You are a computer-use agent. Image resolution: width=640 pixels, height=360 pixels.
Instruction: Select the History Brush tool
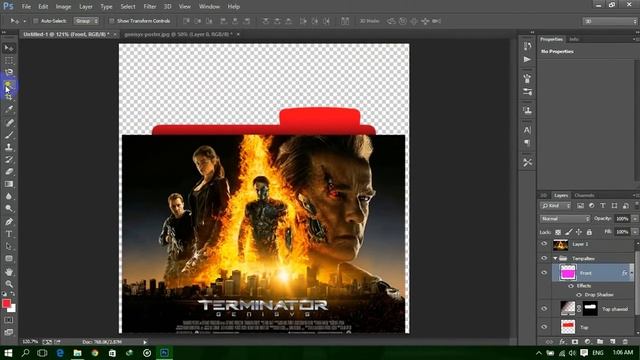9,160
